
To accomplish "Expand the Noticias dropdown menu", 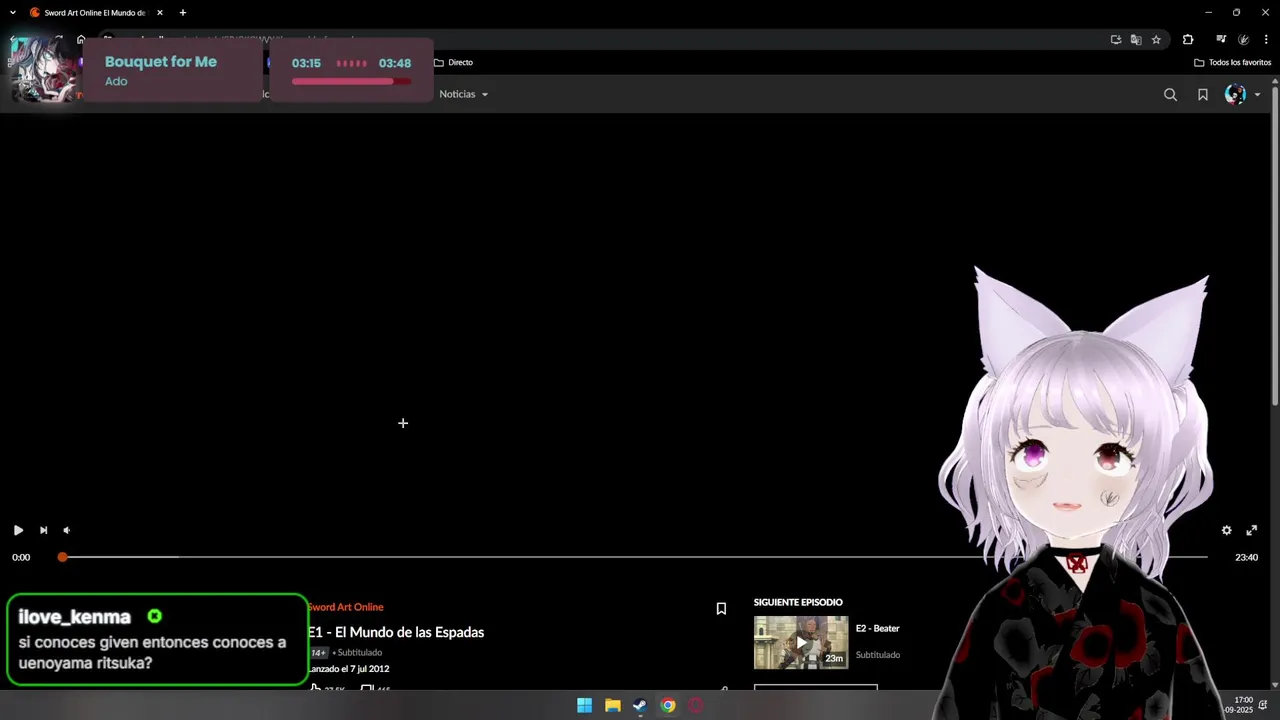I will [x=464, y=94].
